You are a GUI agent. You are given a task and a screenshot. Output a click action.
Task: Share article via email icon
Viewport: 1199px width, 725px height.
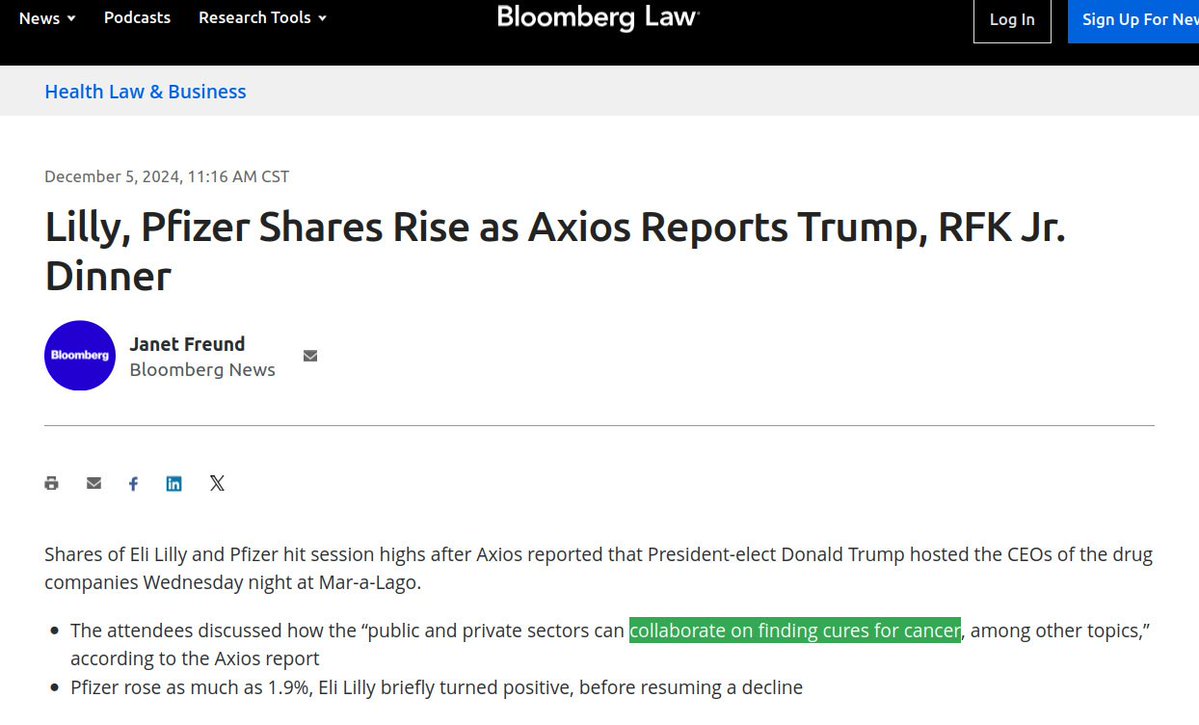94,484
